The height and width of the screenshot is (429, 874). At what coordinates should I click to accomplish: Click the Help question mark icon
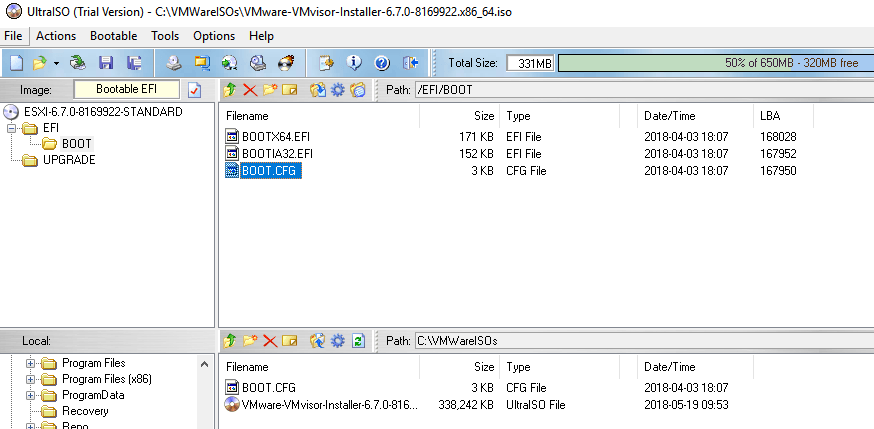pyautogui.click(x=382, y=63)
